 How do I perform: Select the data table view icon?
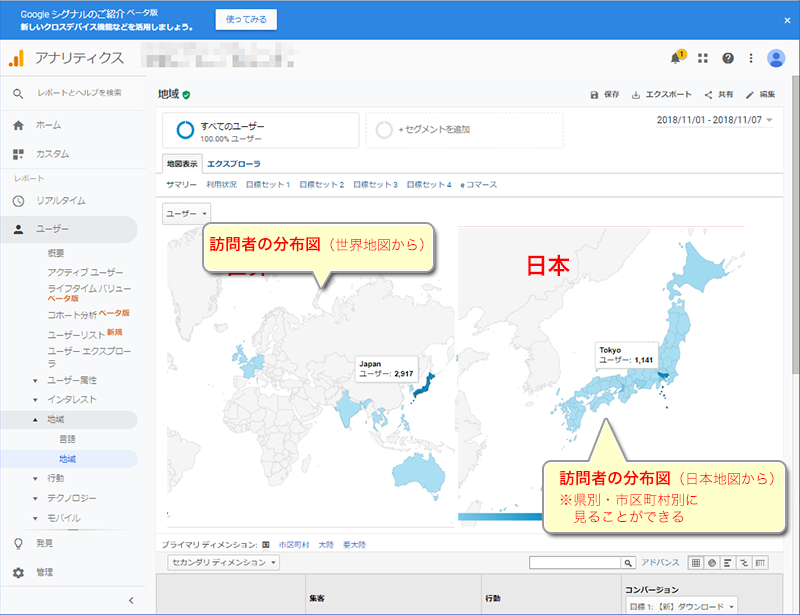[696, 563]
